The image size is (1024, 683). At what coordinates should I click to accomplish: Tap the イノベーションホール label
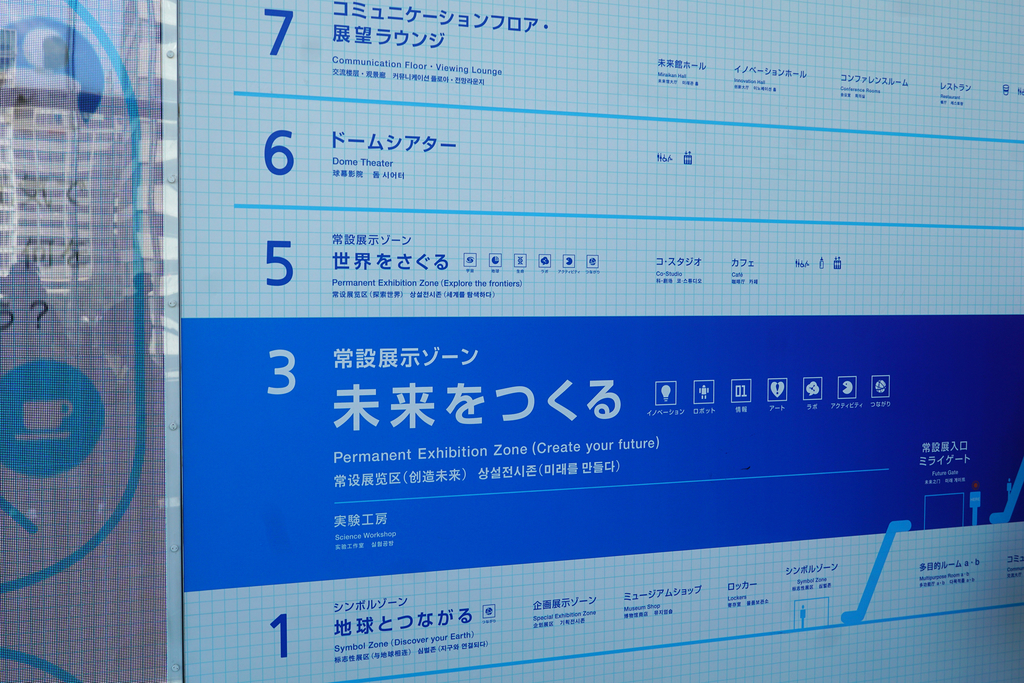(769, 71)
